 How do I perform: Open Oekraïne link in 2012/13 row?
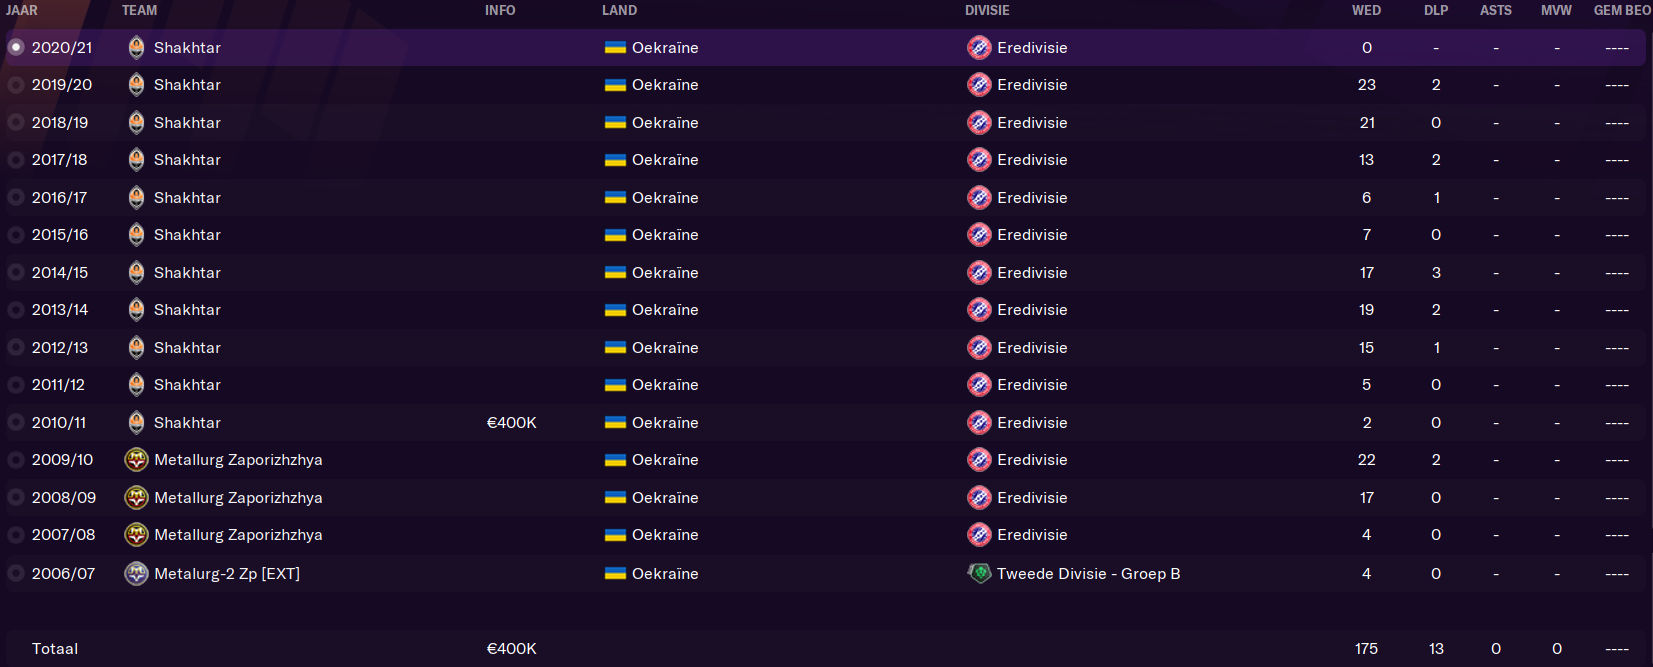click(665, 348)
